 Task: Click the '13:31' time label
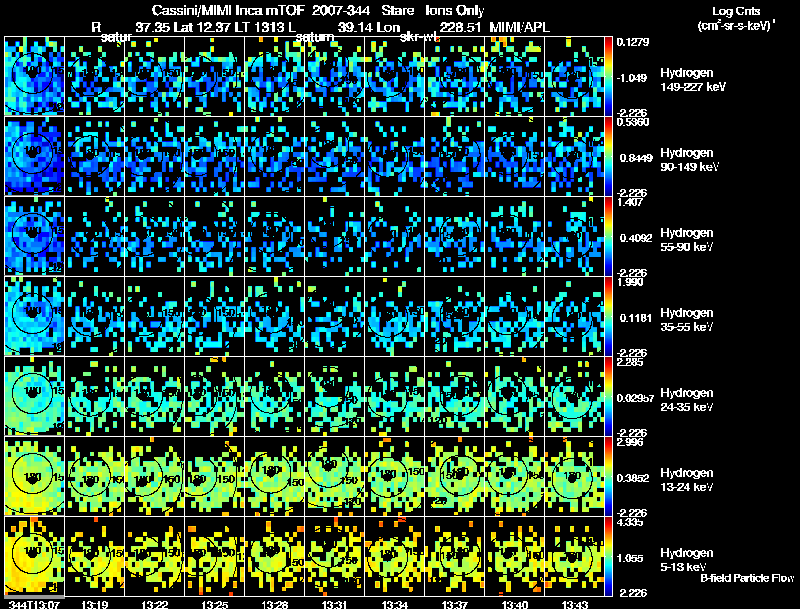[x=334, y=604]
